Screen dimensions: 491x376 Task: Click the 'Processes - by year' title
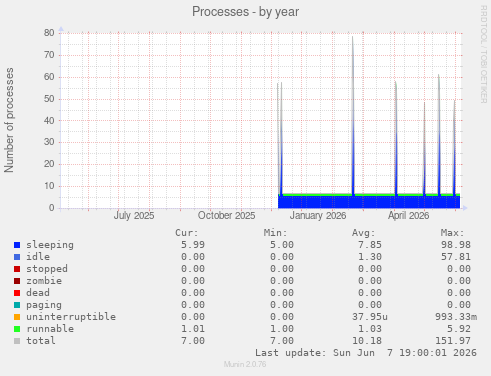(x=245, y=12)
